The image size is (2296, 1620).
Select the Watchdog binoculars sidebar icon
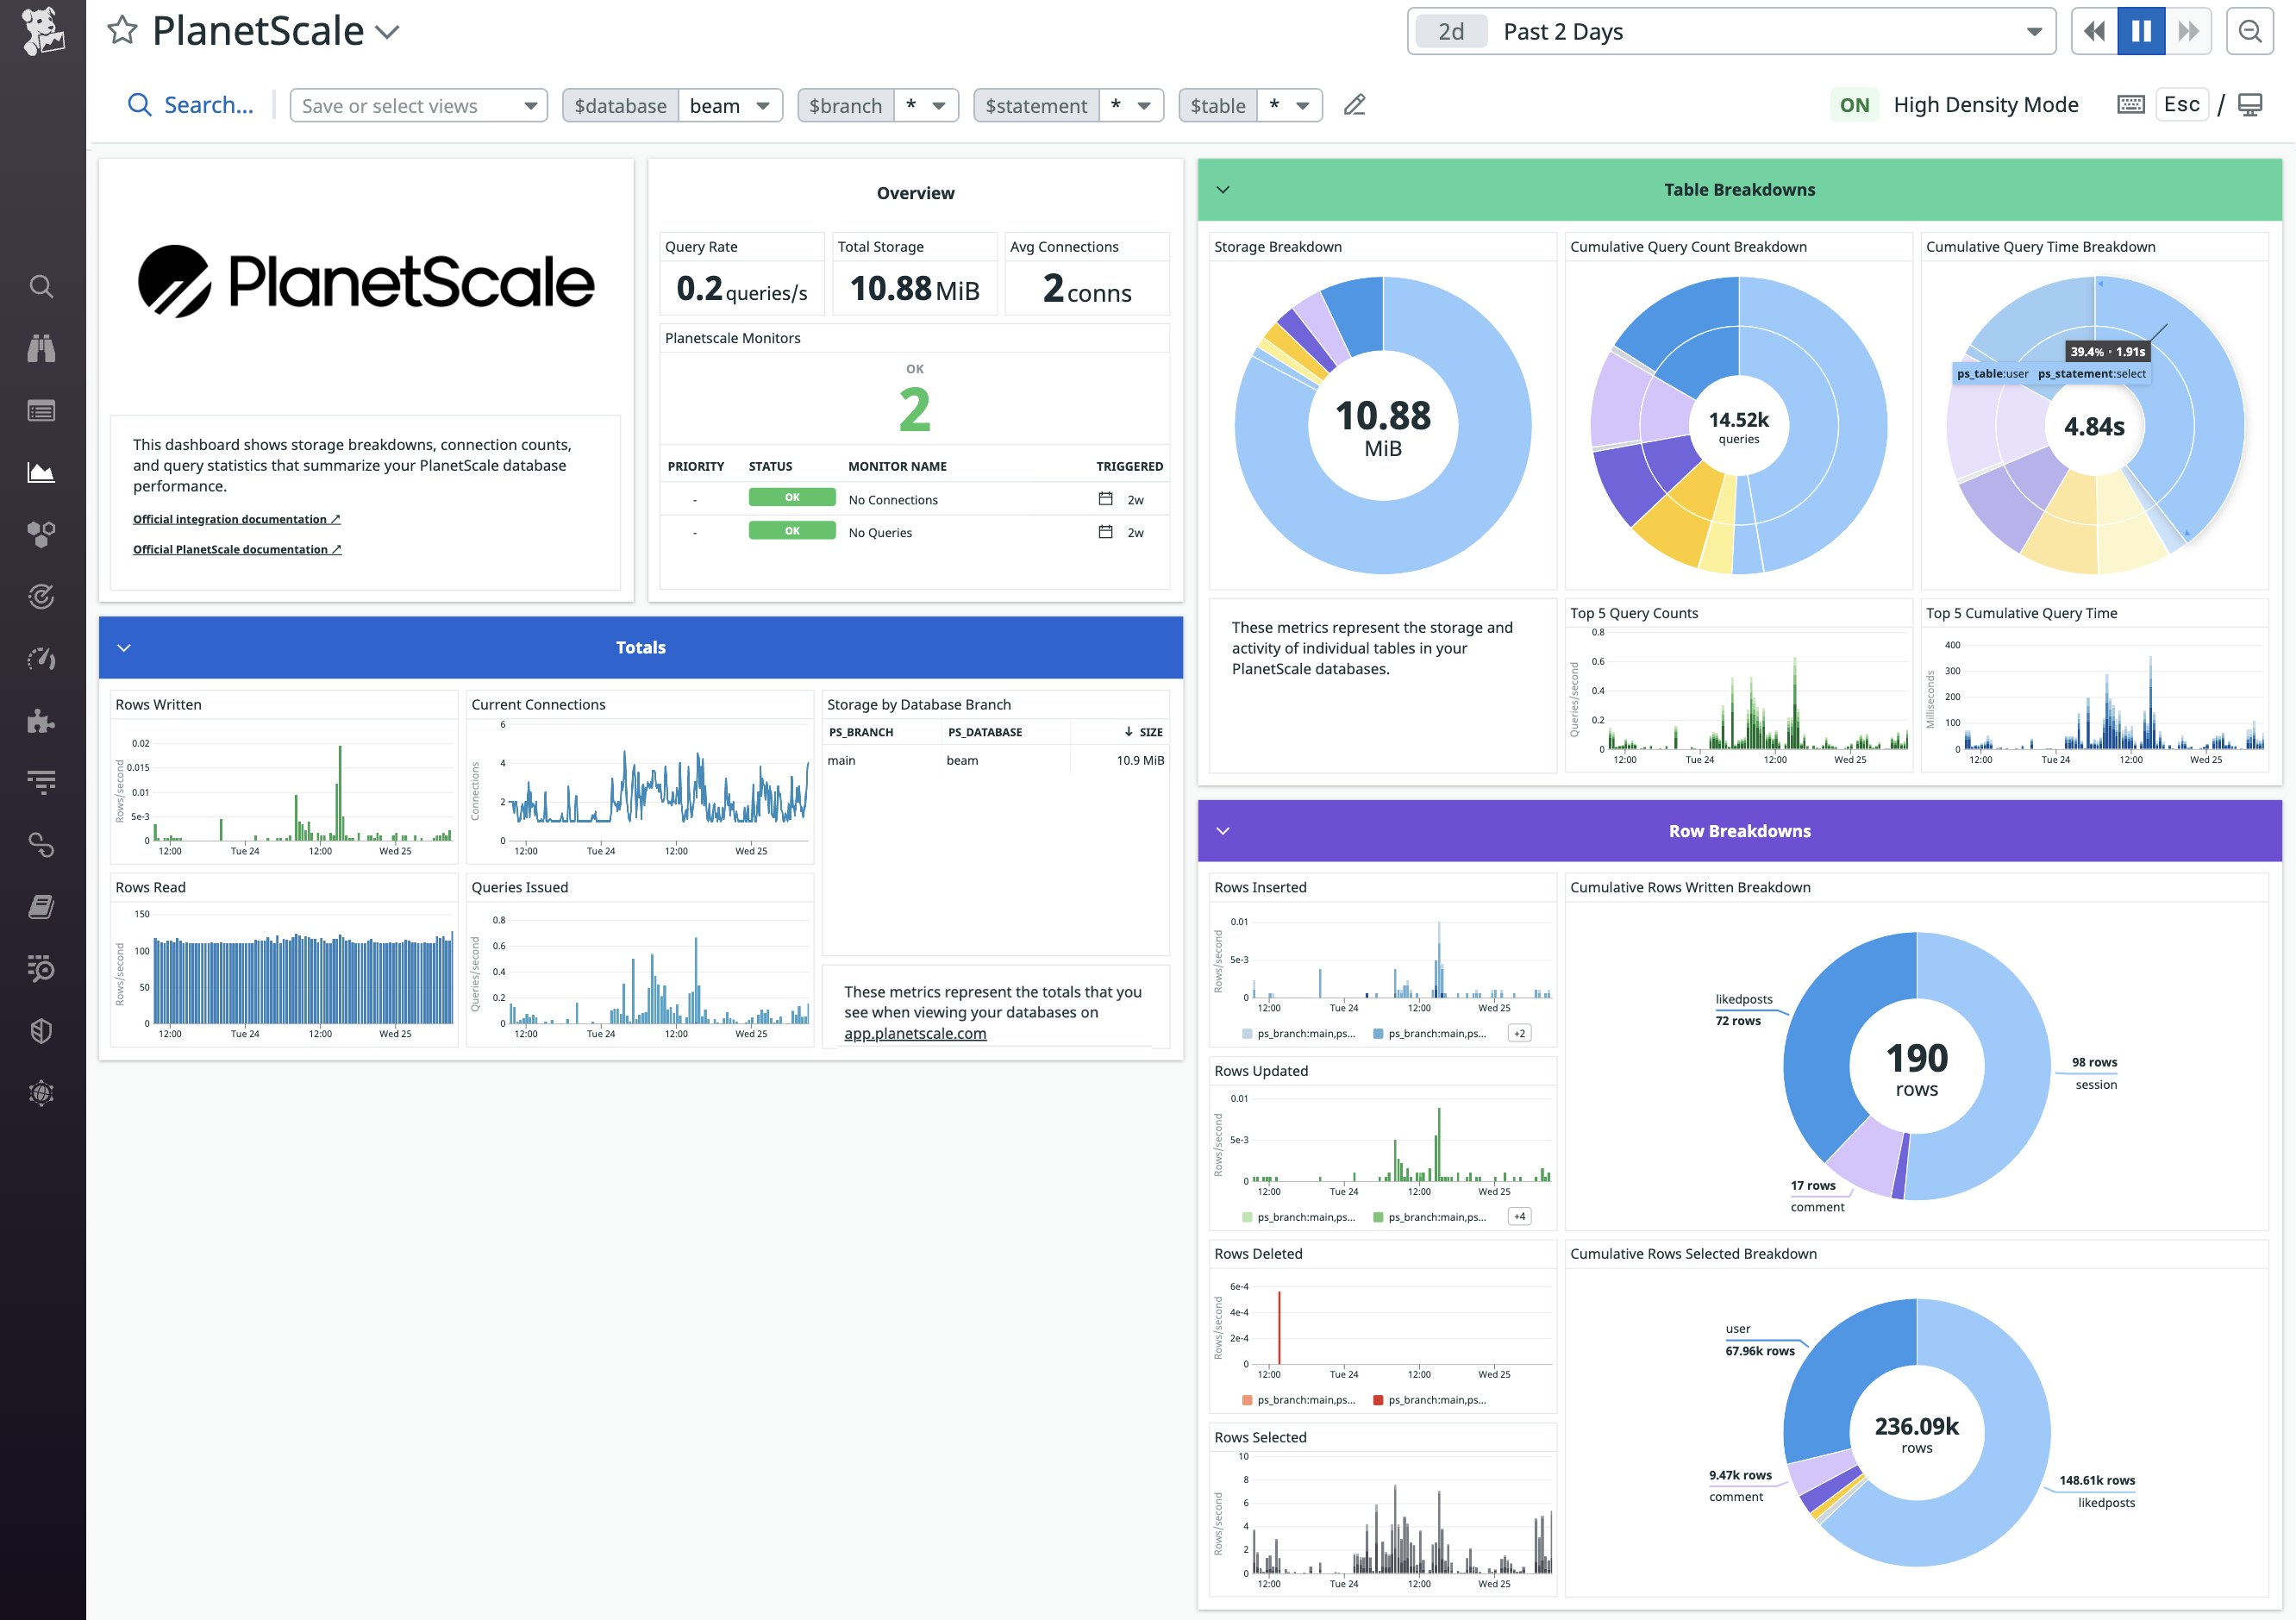coord(41,348)
